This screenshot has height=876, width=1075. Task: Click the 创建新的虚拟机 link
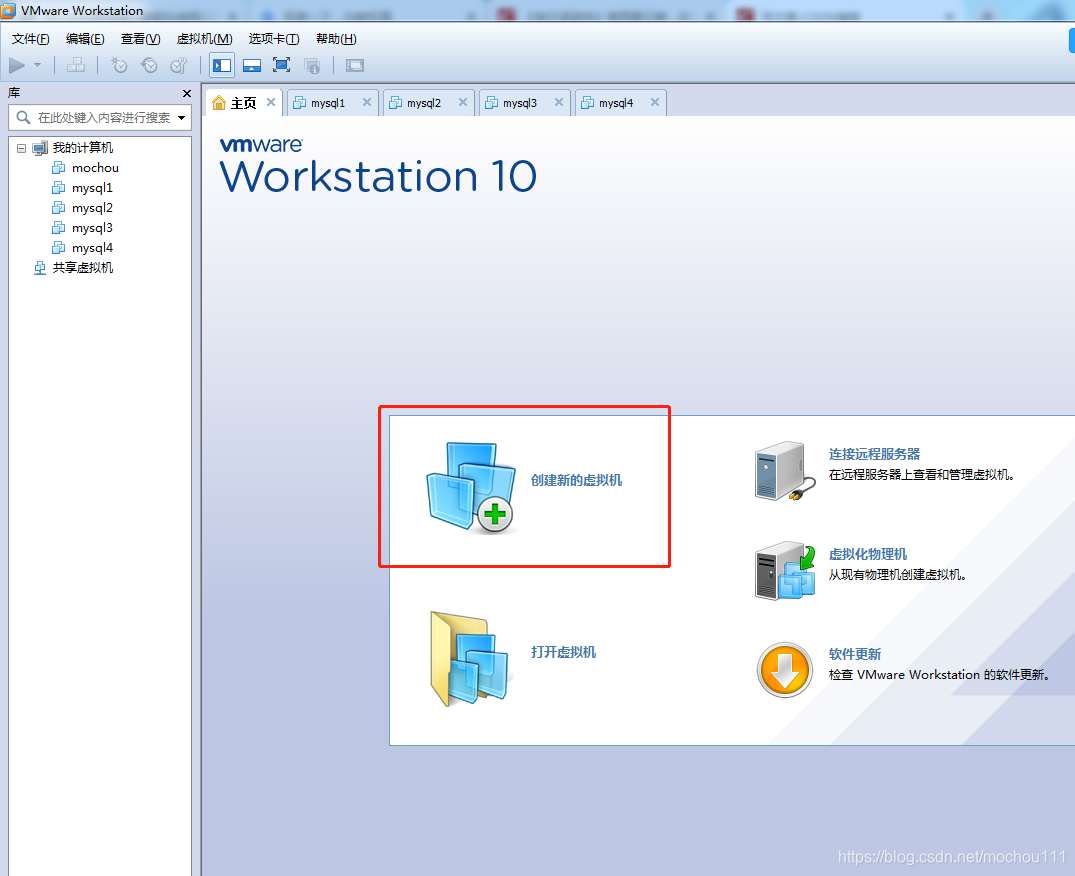click(577, 480)
